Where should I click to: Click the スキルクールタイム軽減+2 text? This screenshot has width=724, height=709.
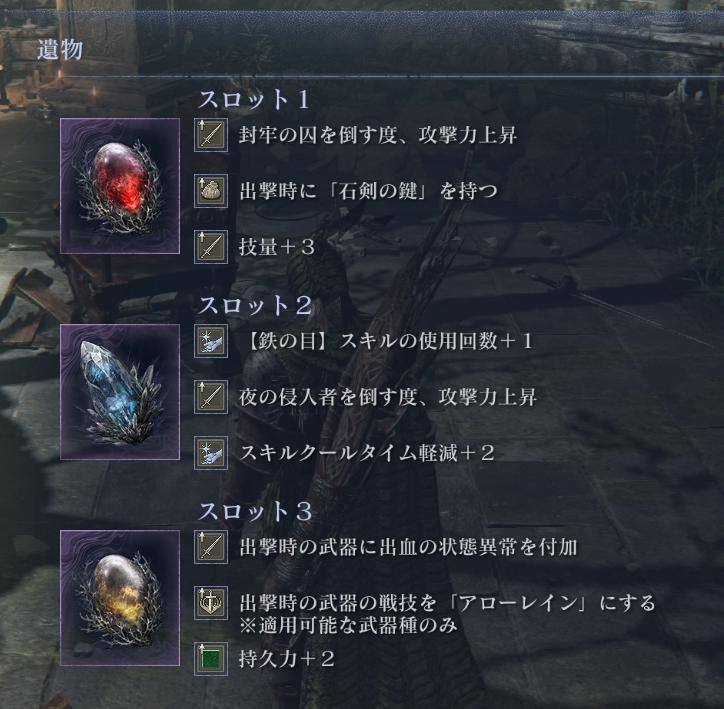click(x=367, y=453)
